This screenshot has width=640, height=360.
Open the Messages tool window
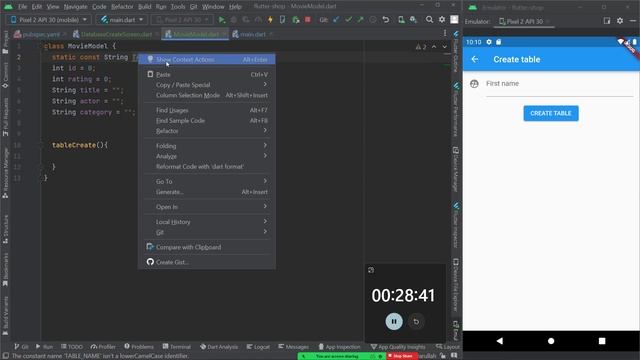[293, 347]
